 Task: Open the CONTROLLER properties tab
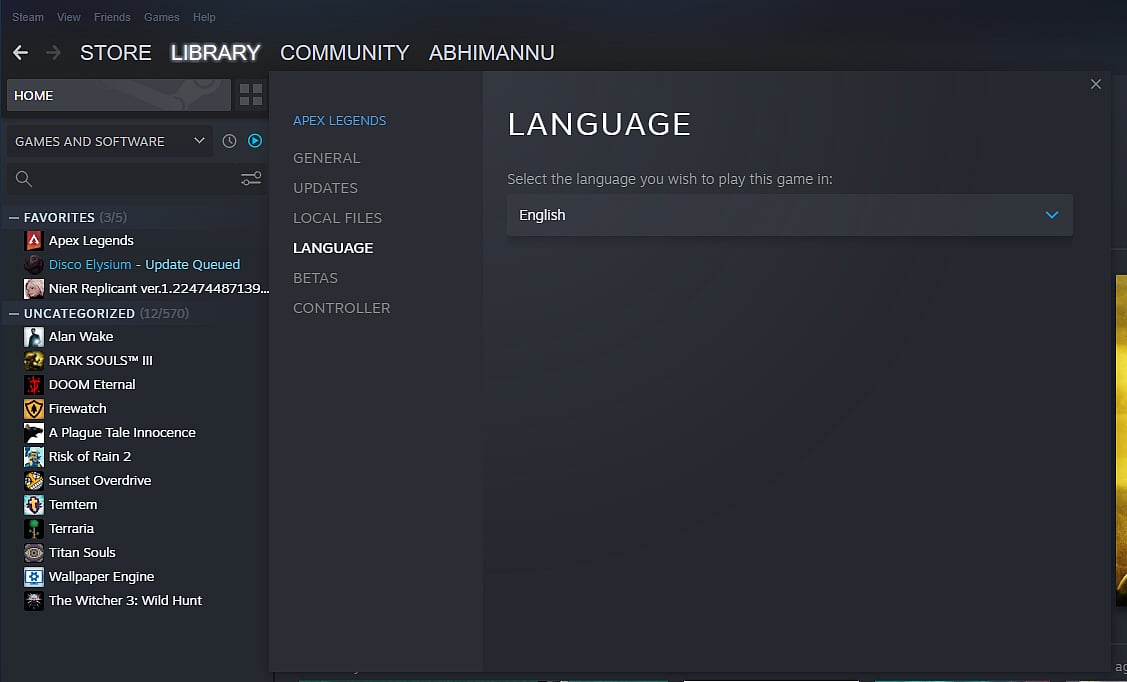pos(341,308)
